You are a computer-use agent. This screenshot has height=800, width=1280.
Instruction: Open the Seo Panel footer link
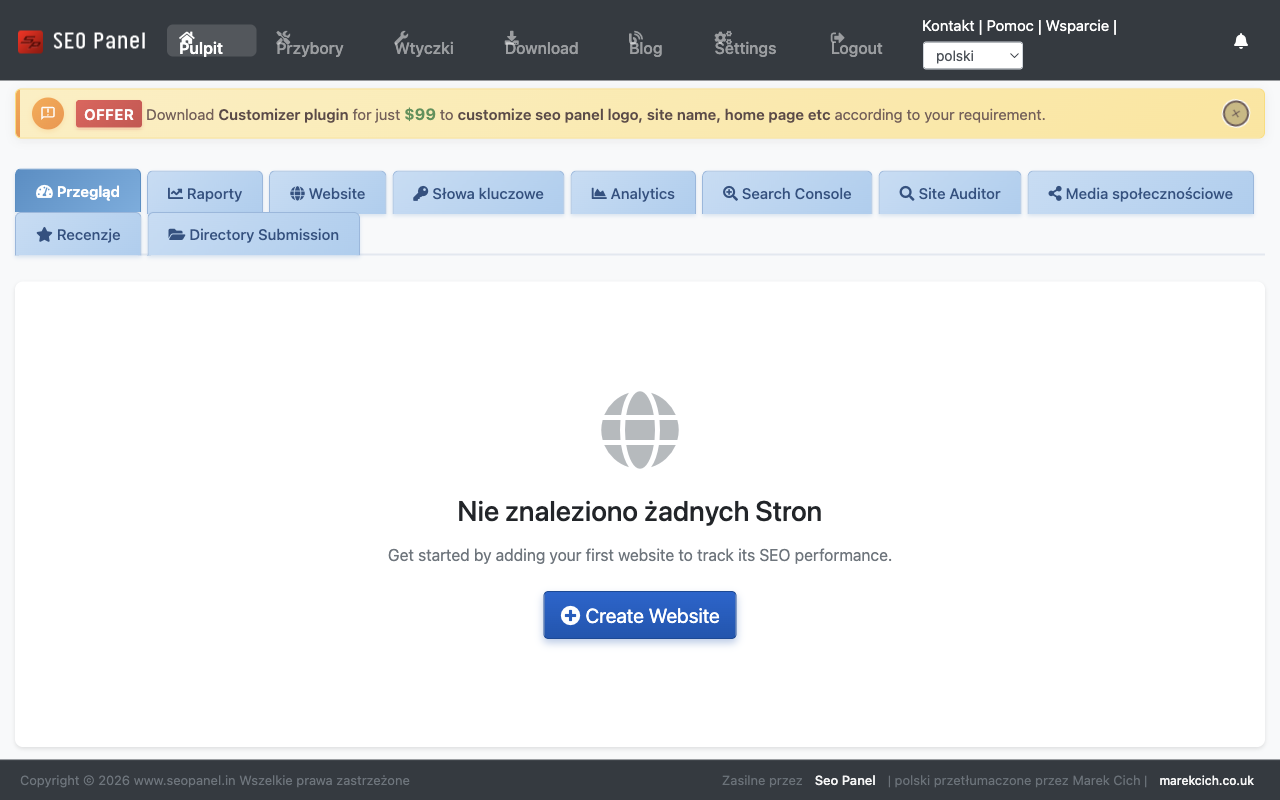tap(845, 780)
